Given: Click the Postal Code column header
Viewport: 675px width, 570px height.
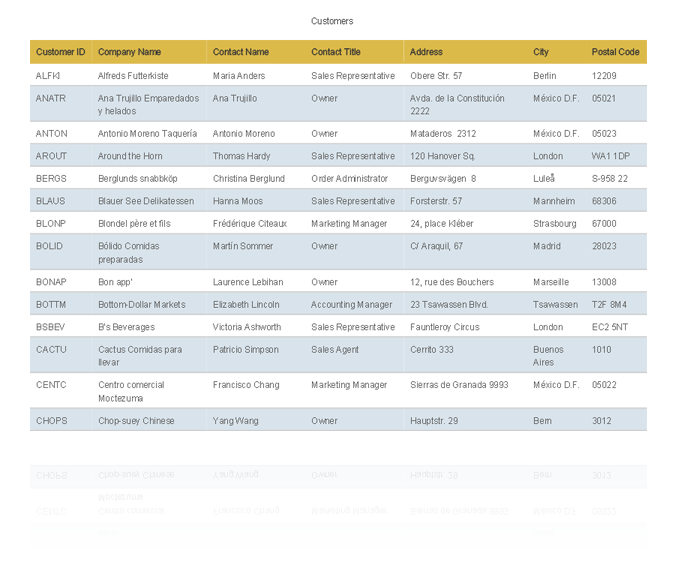Looking at the screenshot, I should coord(615,52).
